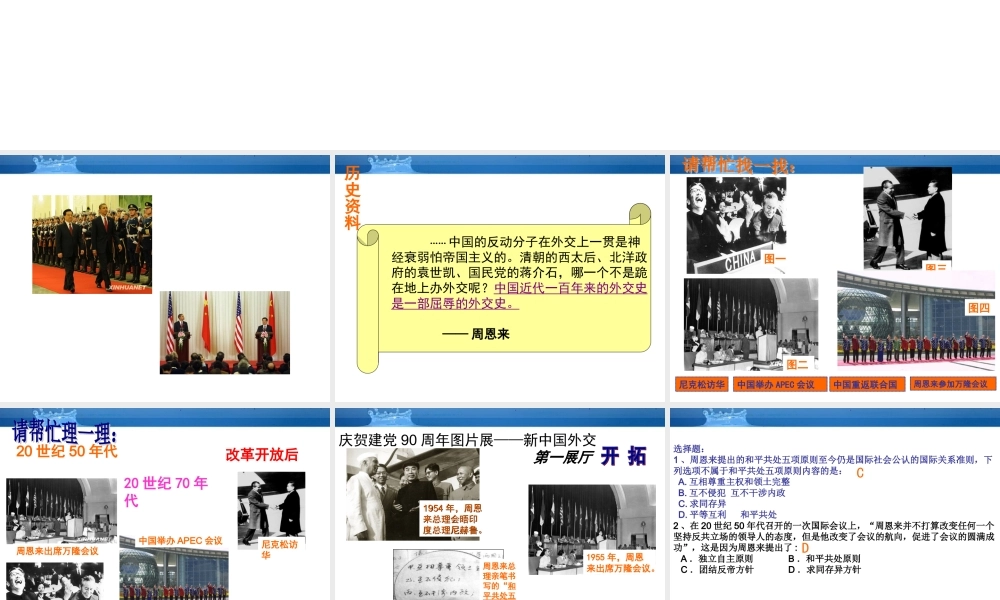This screenshot has height=600, width=1000.
Task: Click the 图四 label
Action: (979, 308)
